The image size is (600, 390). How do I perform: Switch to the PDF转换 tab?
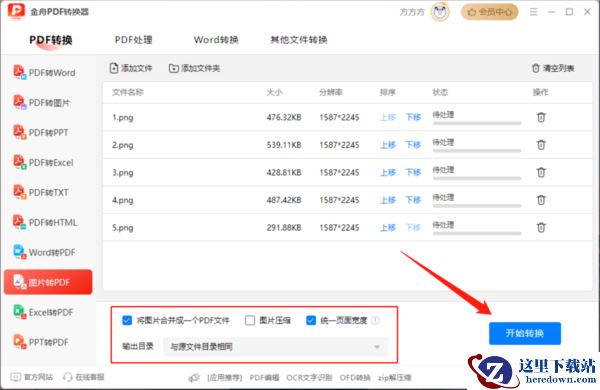pyautogui.click(x=51, y=40)
